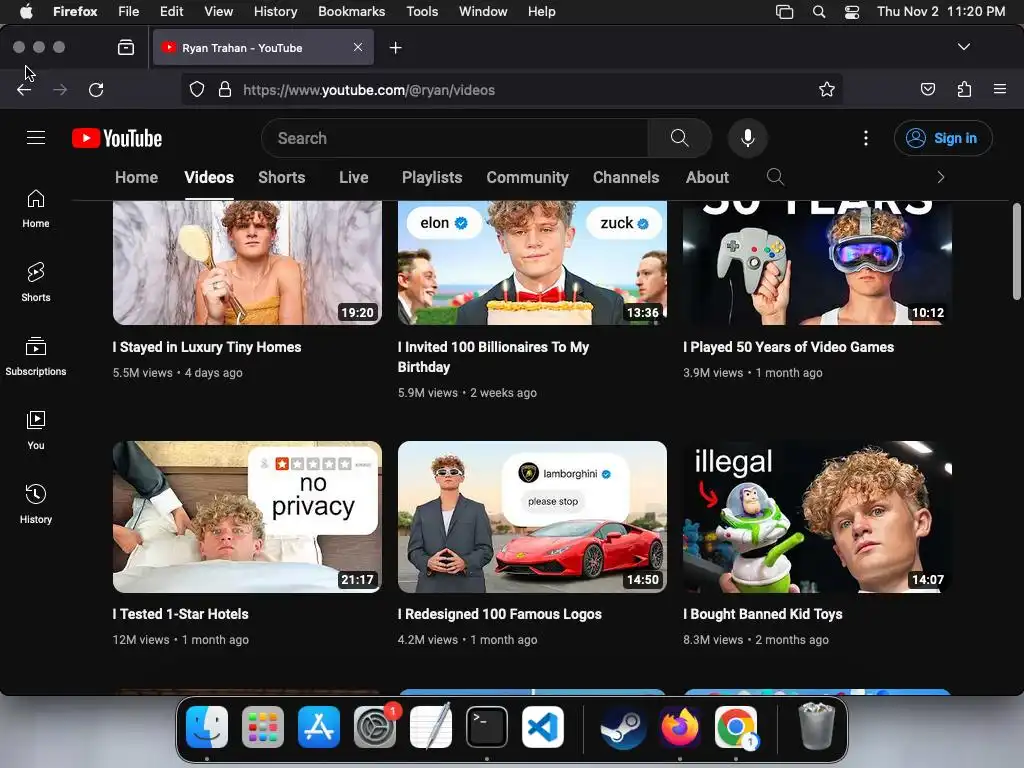Open the channel About tab

coord(707,178)
